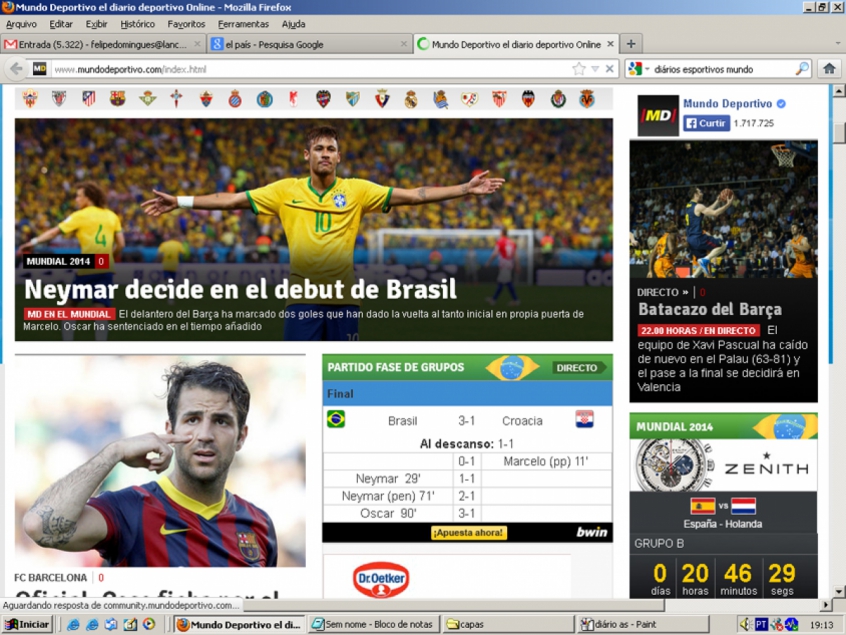
Task: Open the Valencia bat crest link
Action: pyautogui.click(x=528, y=99)
